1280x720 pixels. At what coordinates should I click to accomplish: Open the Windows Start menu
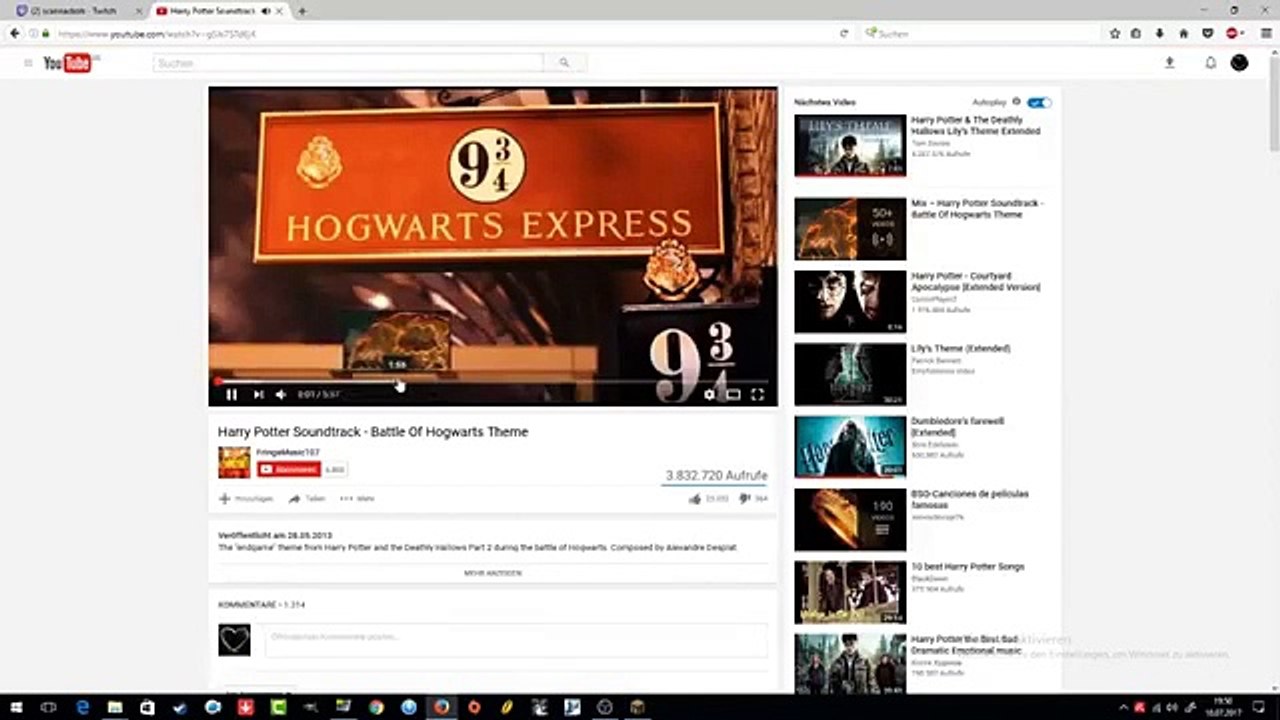tap(15, 707)
